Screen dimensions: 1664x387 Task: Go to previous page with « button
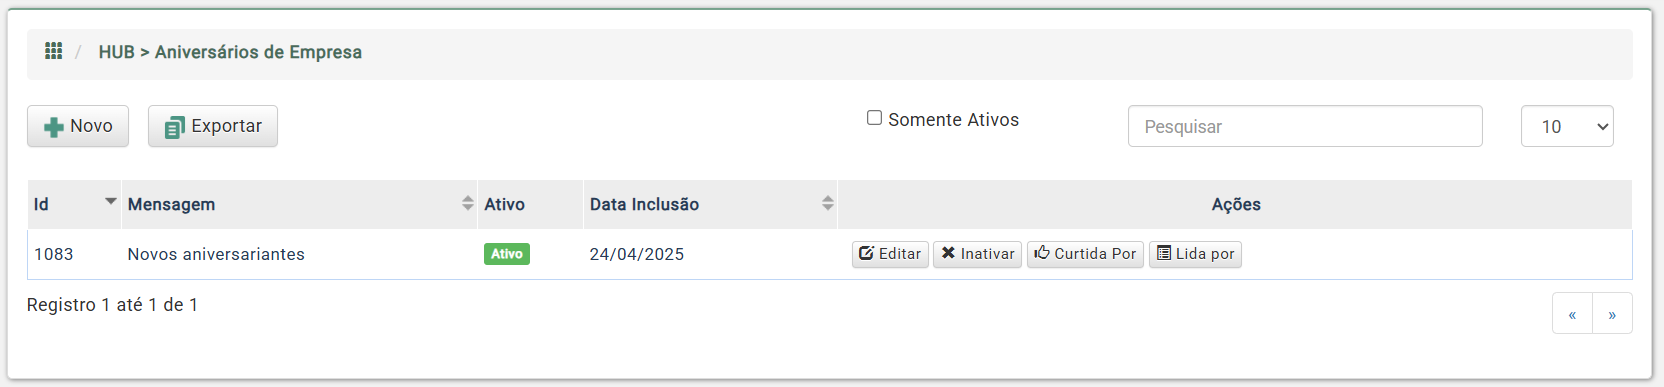[1572, 313]
